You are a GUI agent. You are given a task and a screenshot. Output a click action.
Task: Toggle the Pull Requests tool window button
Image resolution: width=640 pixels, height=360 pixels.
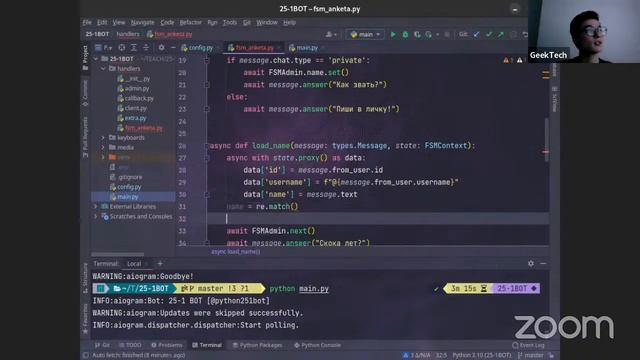(85, 137)
